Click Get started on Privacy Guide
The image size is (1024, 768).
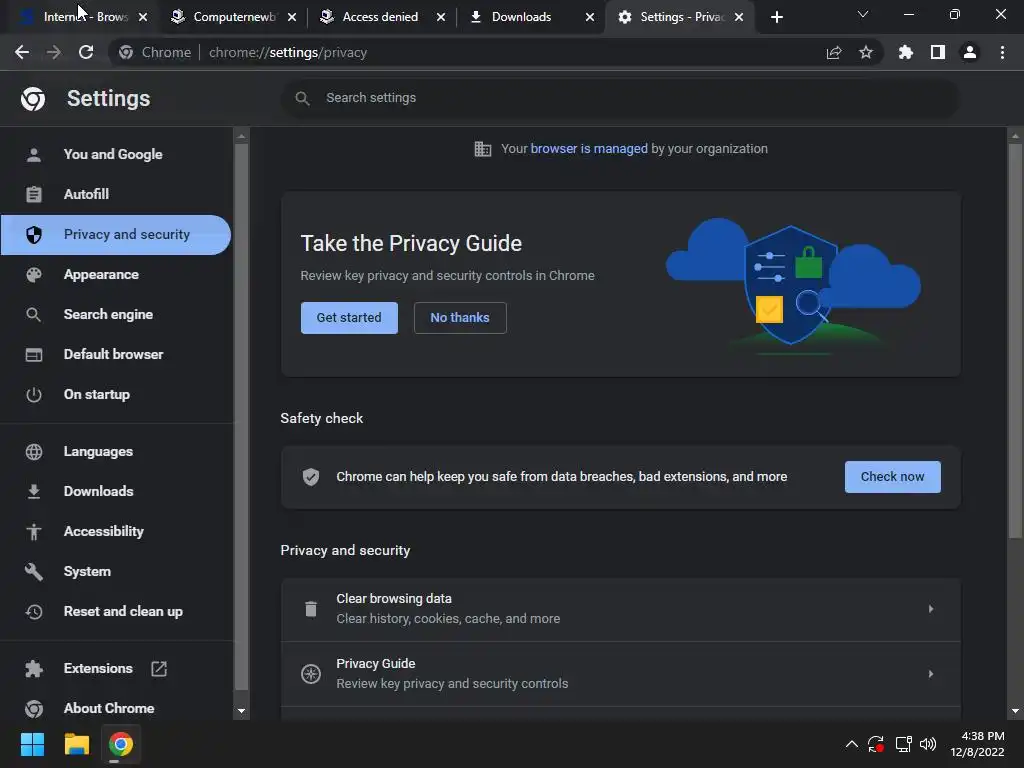pyautogui.click(x=349, y=317)
